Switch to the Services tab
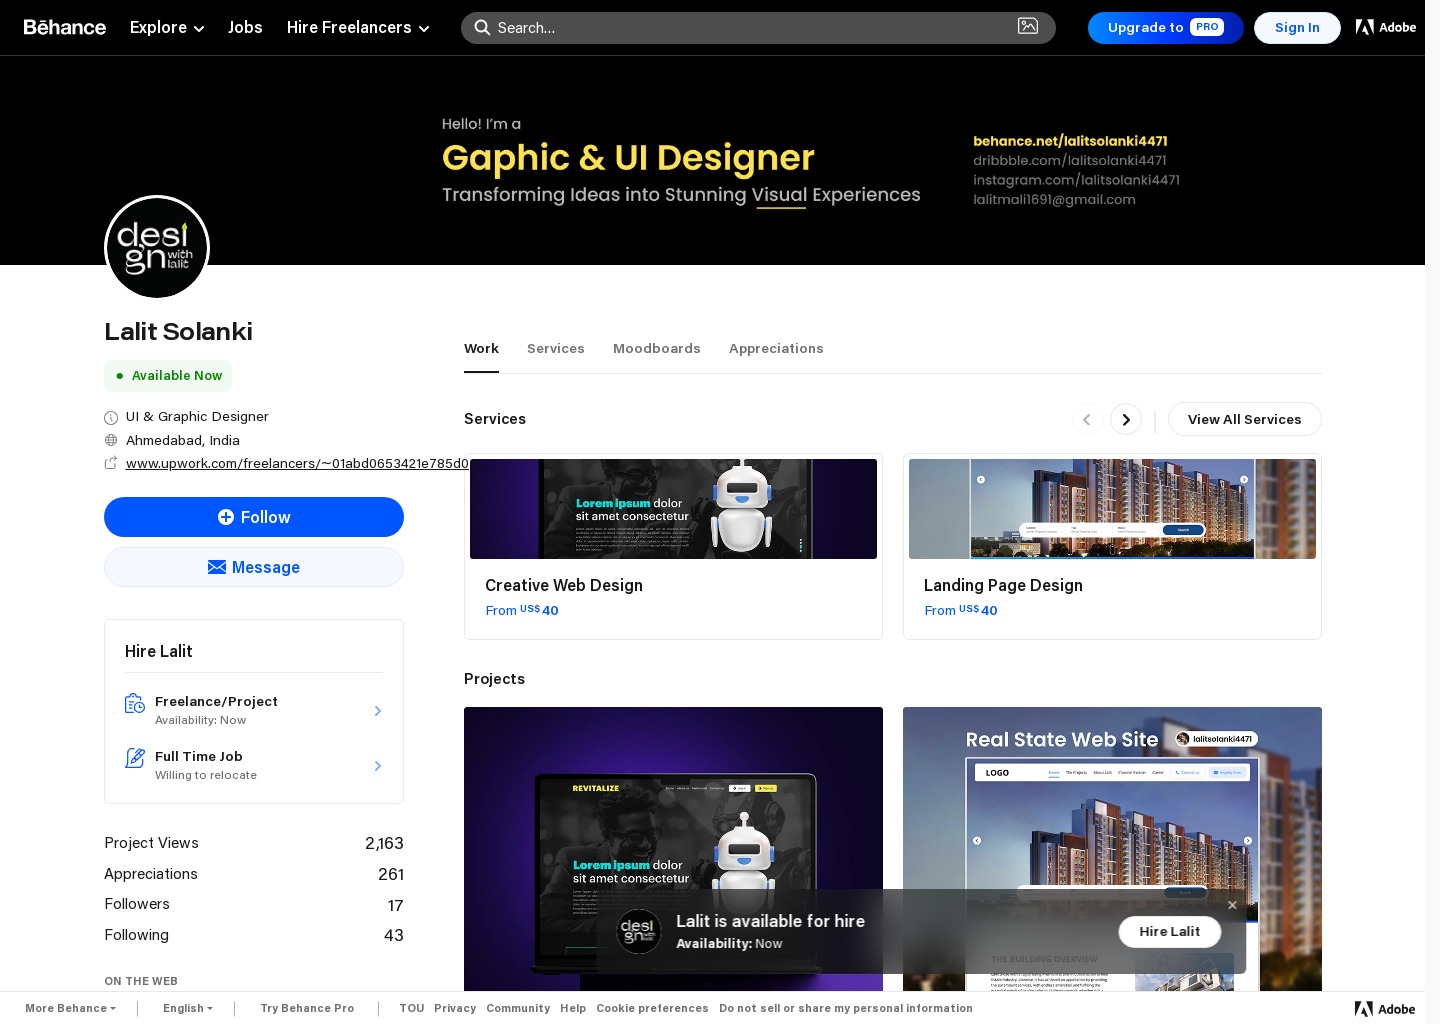 click(x=556, y=348)
